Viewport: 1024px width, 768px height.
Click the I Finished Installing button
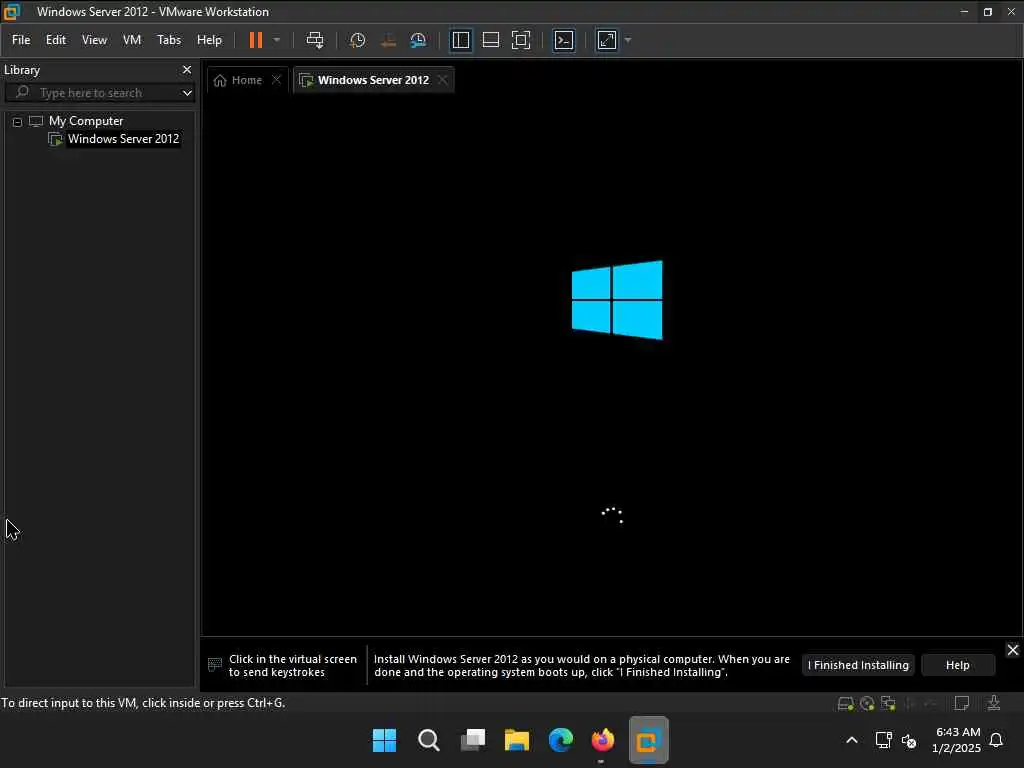(x=858, y=665)
